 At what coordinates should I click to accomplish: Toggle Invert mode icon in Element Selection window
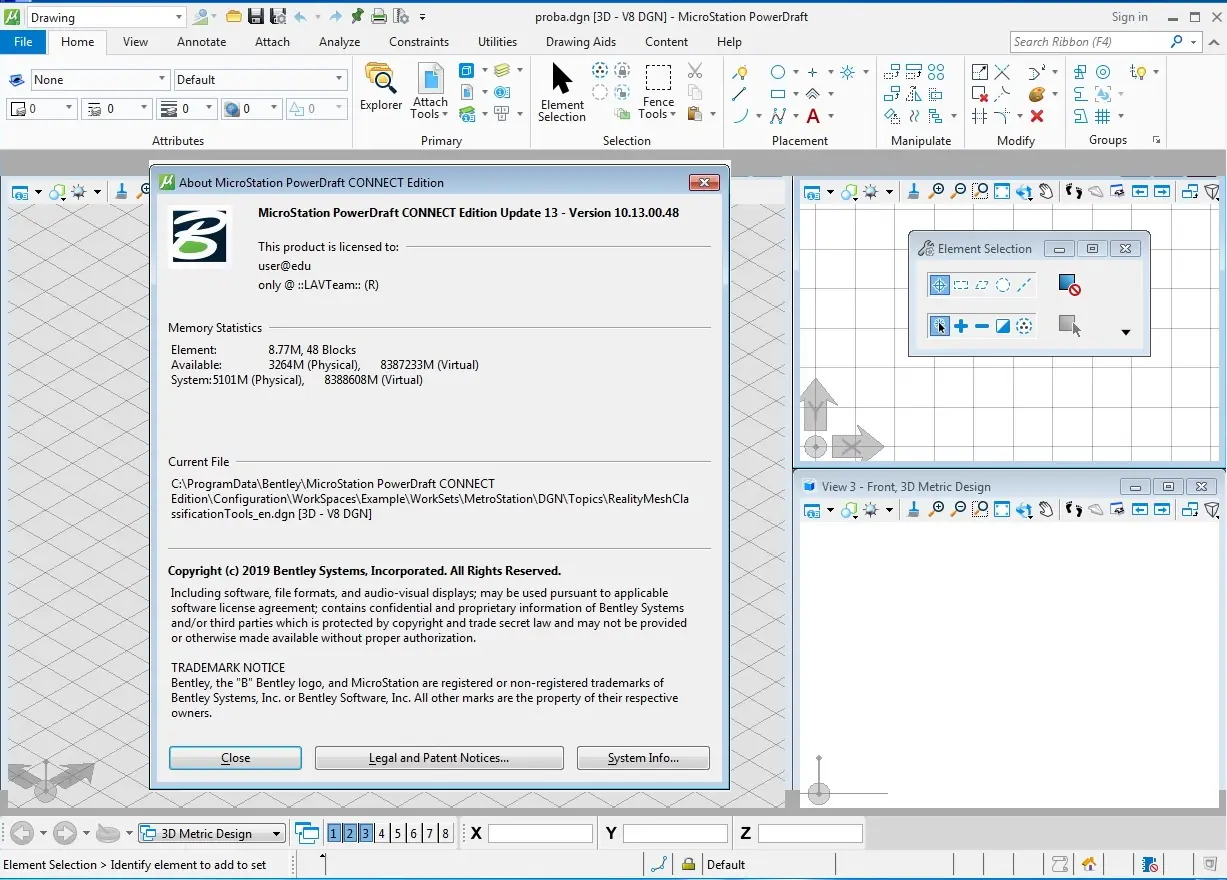(1003, 326)
